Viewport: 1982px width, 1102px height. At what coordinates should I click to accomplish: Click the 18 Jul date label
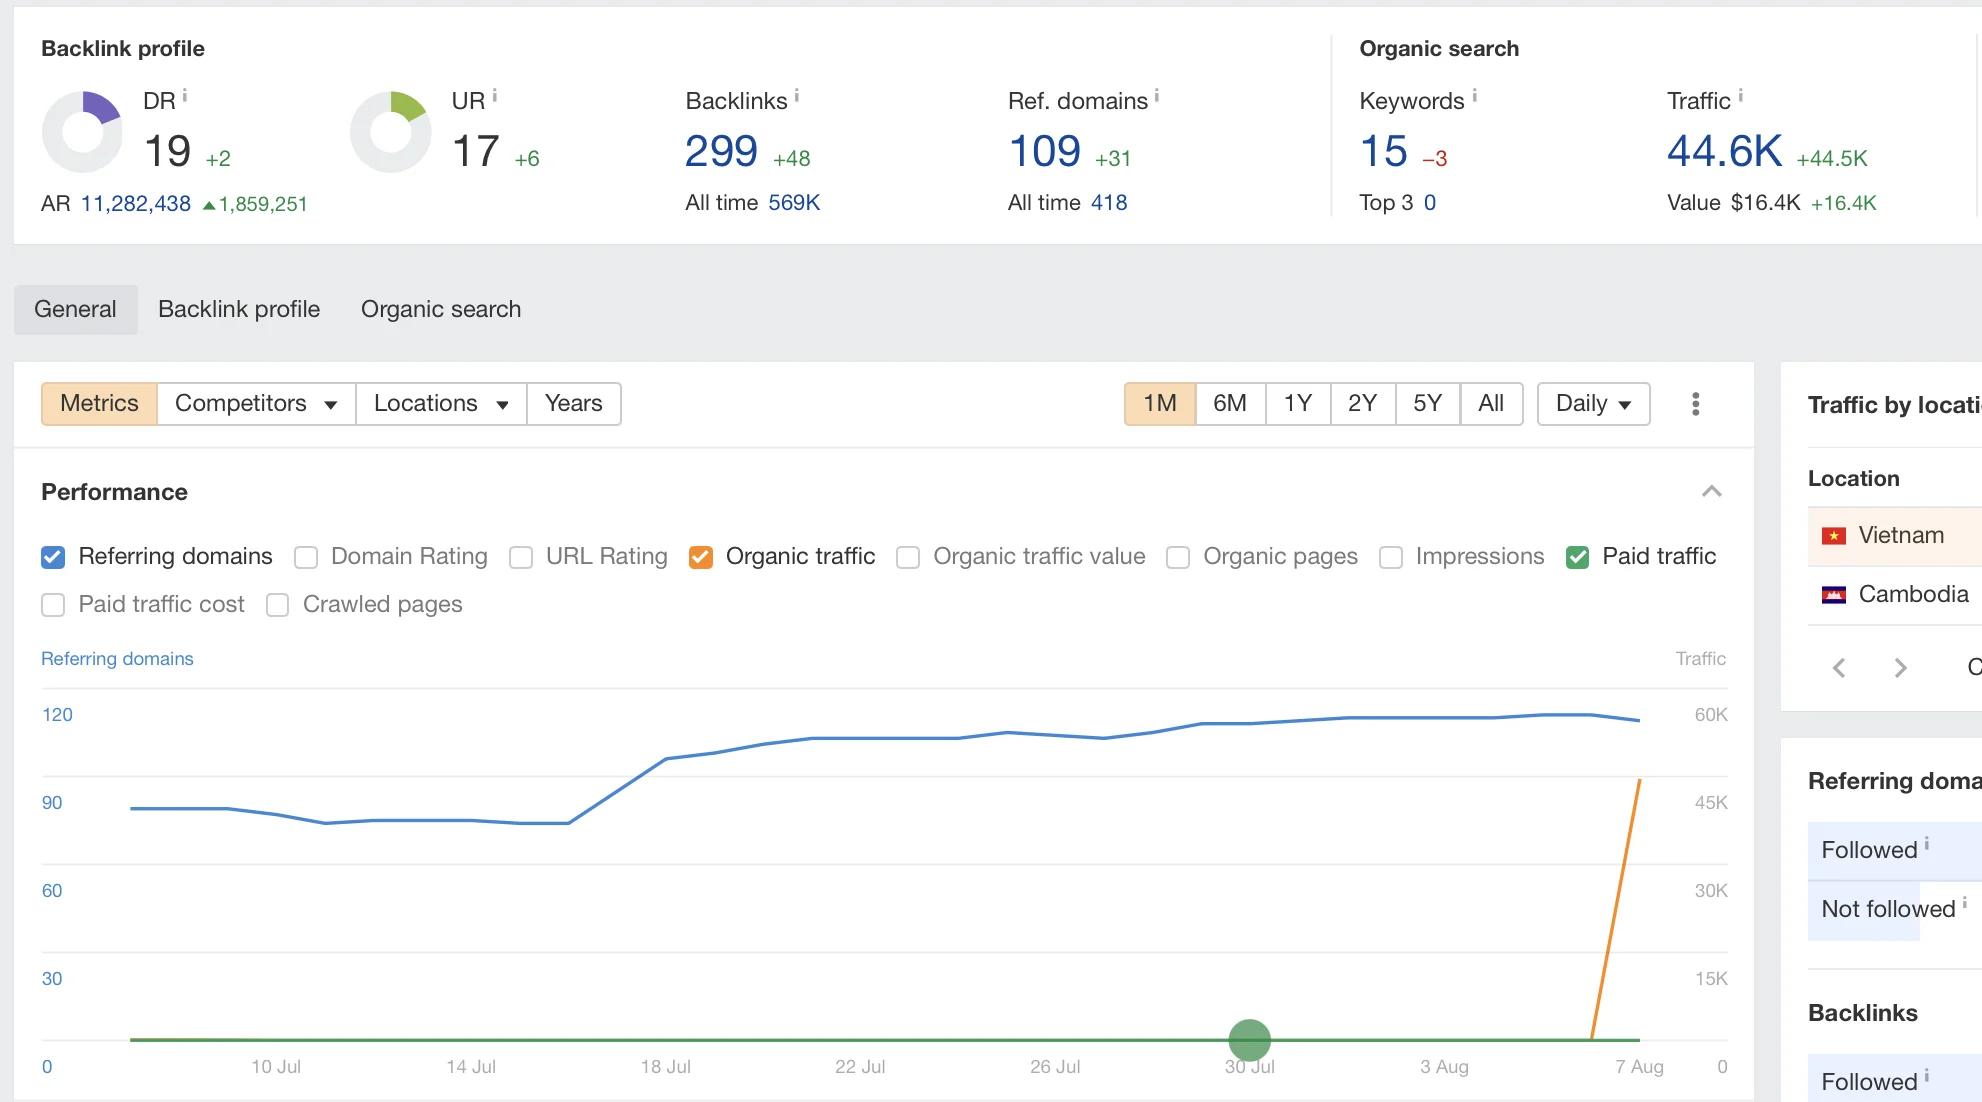666,1067
